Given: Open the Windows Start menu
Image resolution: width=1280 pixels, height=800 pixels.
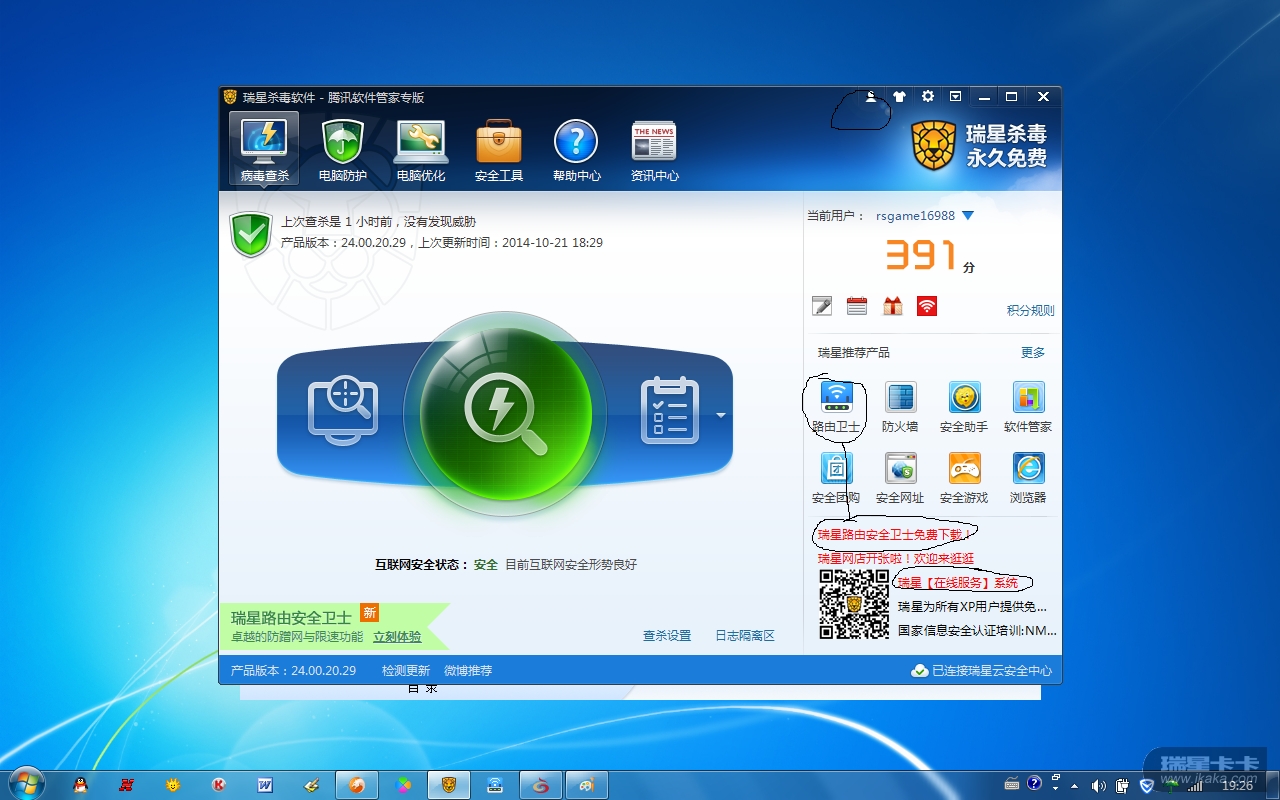Looking at the screenshot, I should tap(25, 783).
